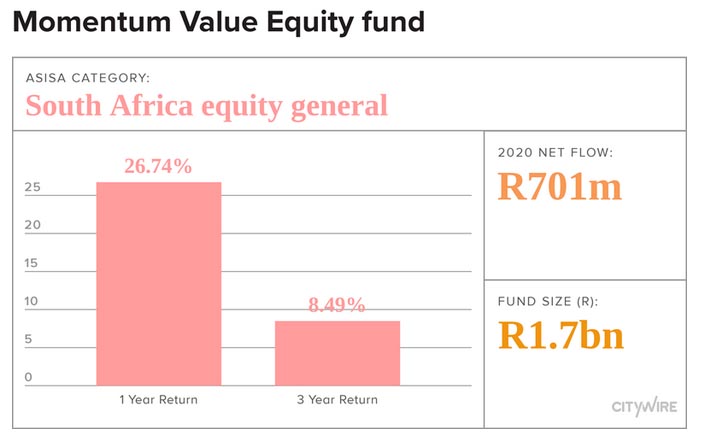Viewport: 702px width, 438px height.
Task: Select the 1 Year Return axis label
Action: click(157, 400)
